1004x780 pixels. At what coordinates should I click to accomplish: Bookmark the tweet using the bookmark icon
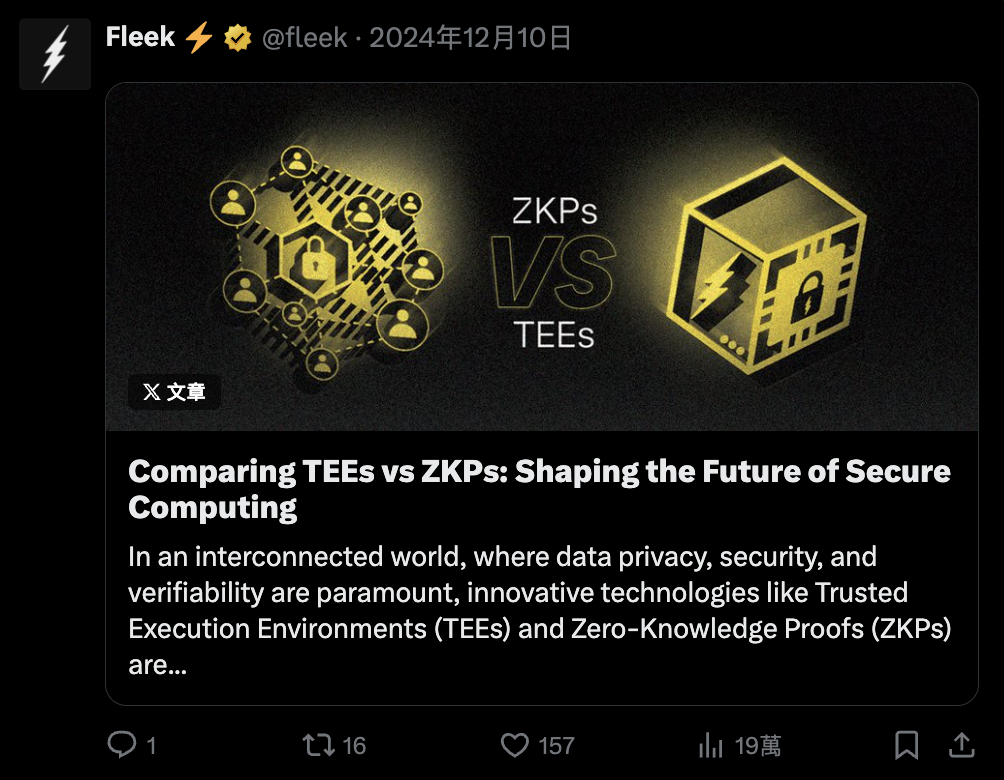tap(907, 745)
